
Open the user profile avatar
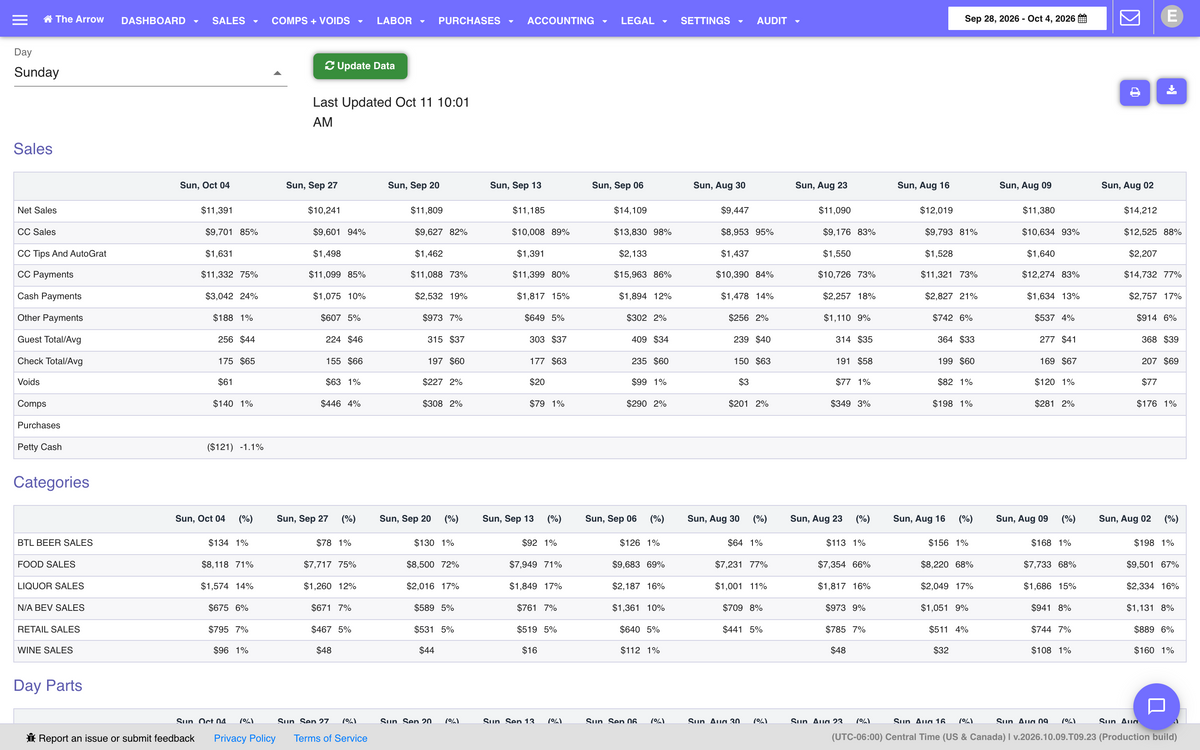[1172, 16]
